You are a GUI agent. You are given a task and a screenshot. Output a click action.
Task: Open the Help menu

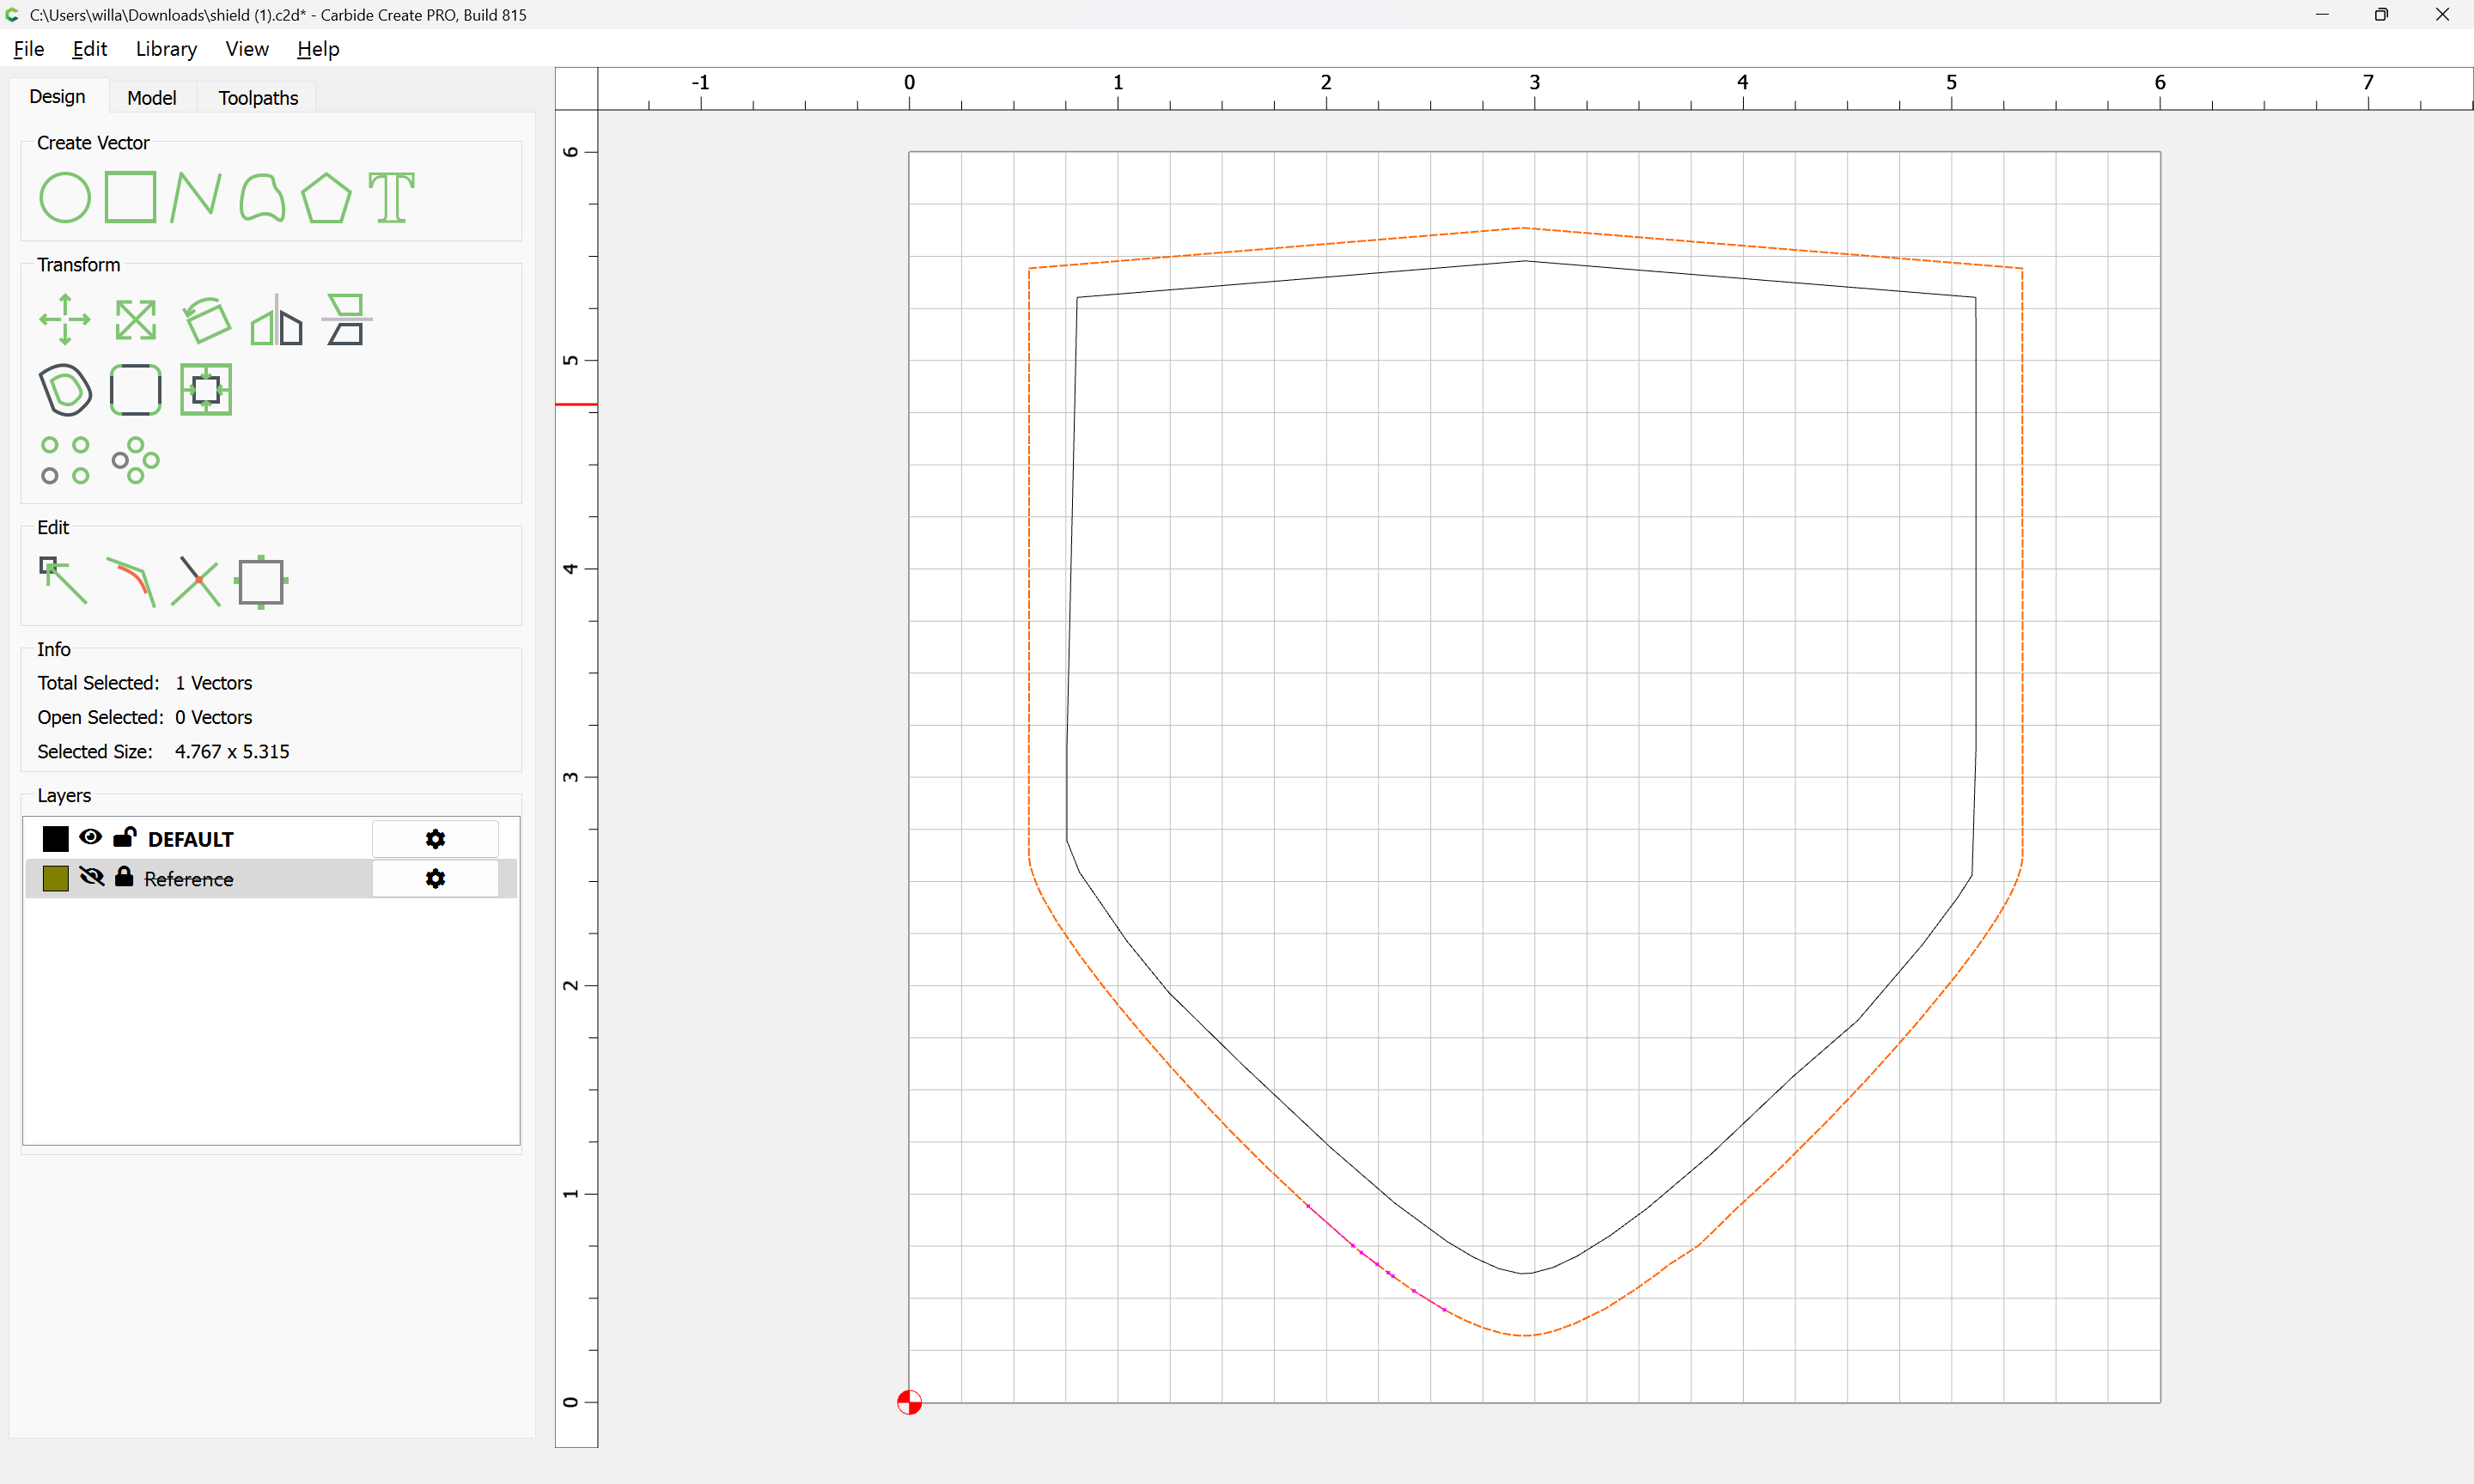[x=318, y=49]
